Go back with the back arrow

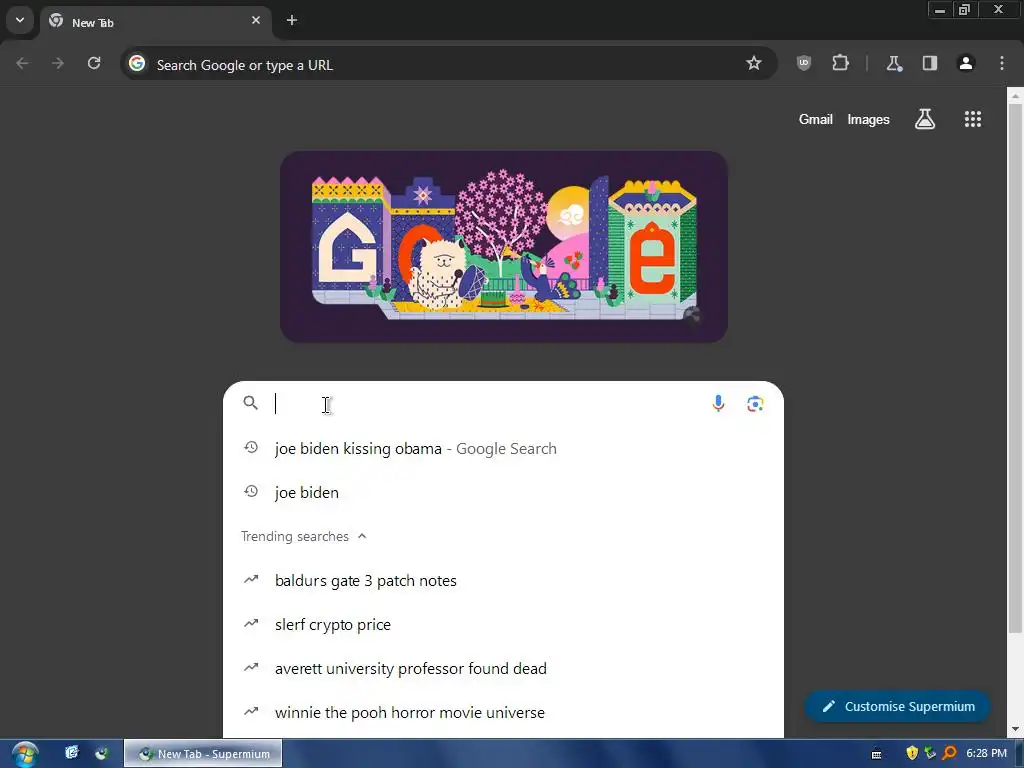coord(22,63)
